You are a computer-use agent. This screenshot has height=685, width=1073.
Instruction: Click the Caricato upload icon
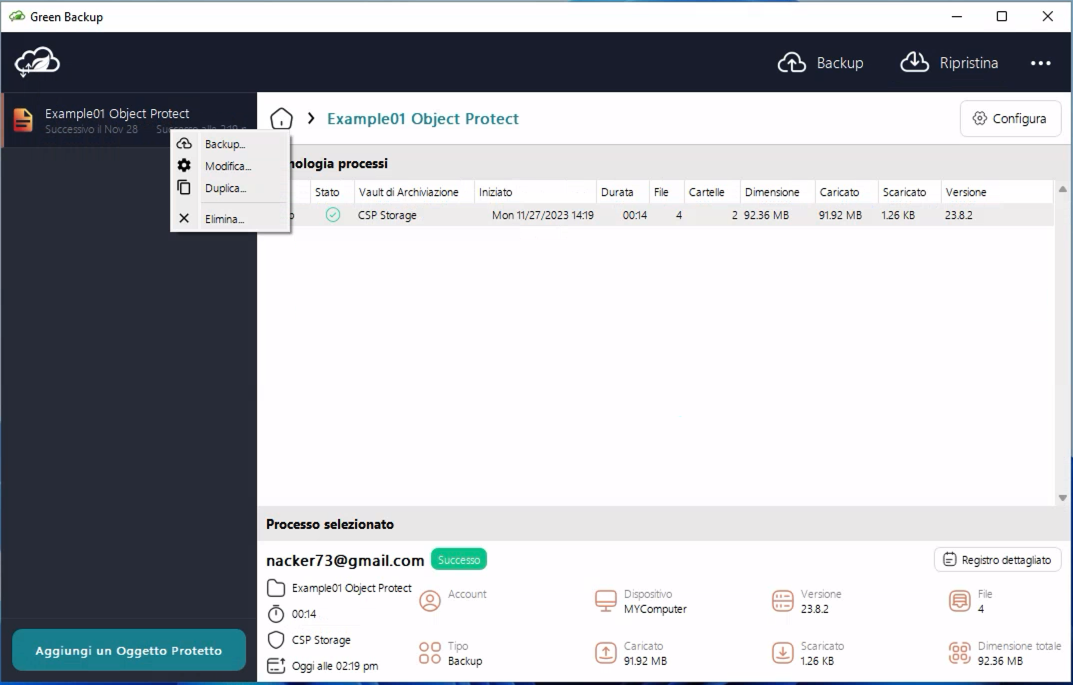tap(606, 653)
